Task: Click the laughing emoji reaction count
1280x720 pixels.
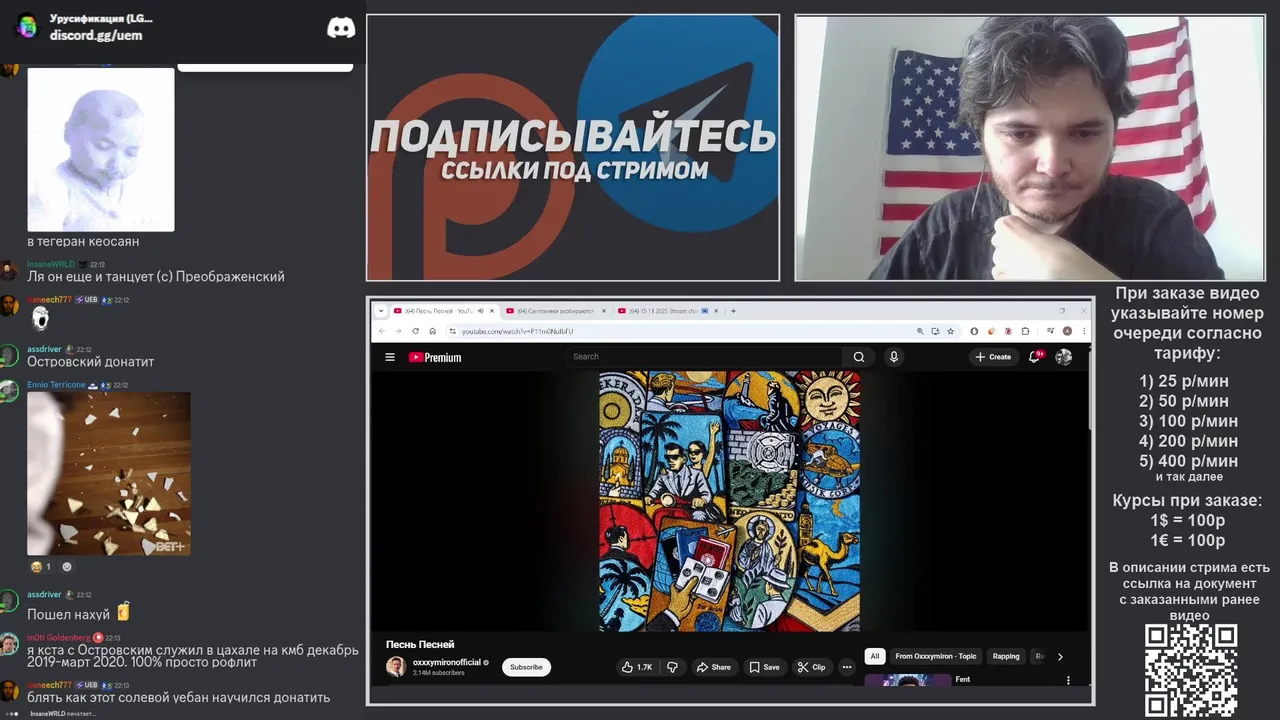Action: tap(40, 567)
